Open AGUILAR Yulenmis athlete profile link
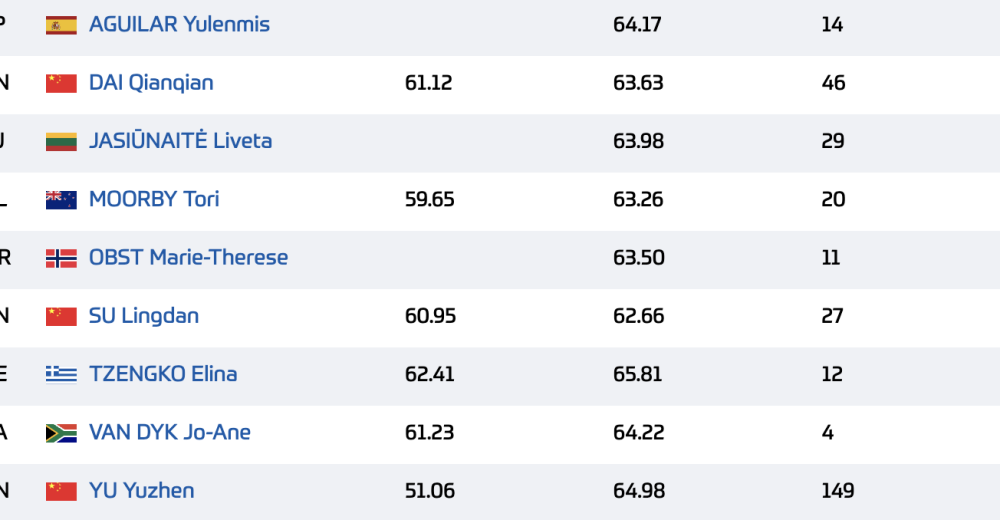The height and width of the screenshot is (520, 1000). point(179,24)
